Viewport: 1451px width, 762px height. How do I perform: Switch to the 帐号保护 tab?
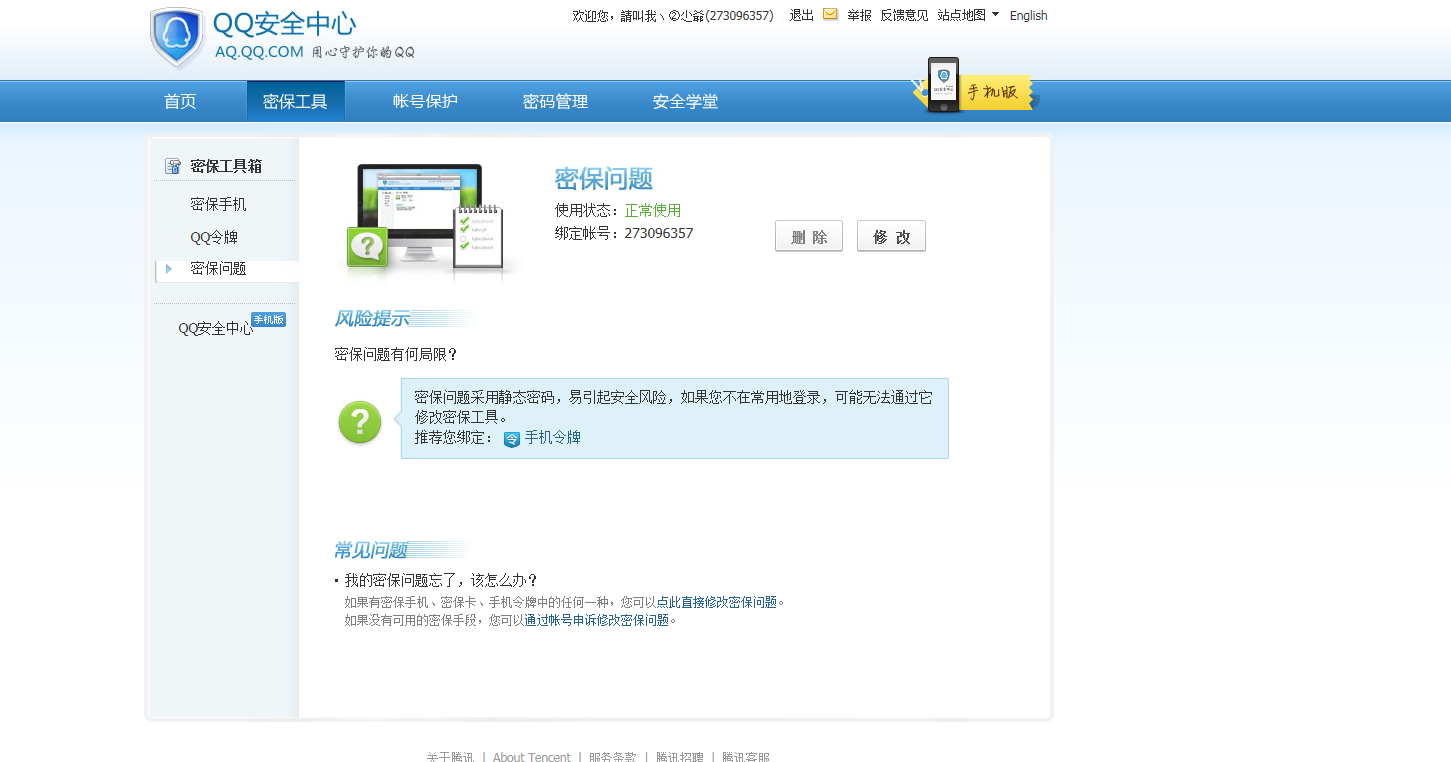coord(424,100)
